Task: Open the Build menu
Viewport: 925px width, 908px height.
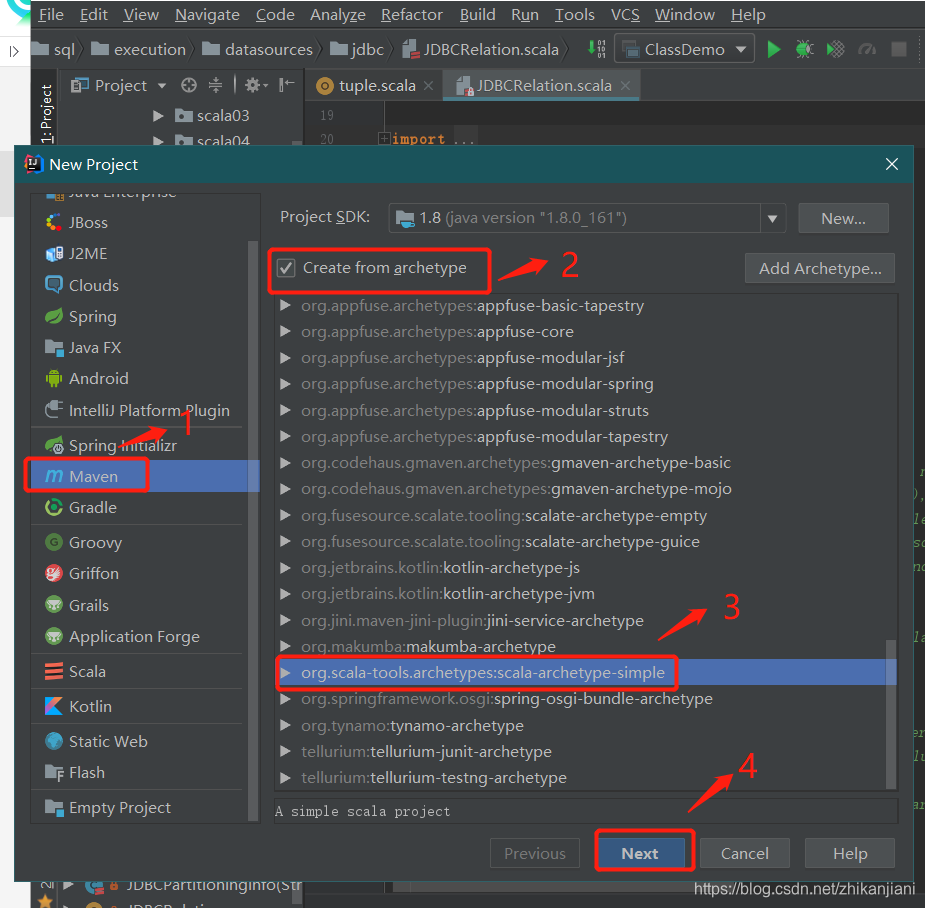Action: 477,15
